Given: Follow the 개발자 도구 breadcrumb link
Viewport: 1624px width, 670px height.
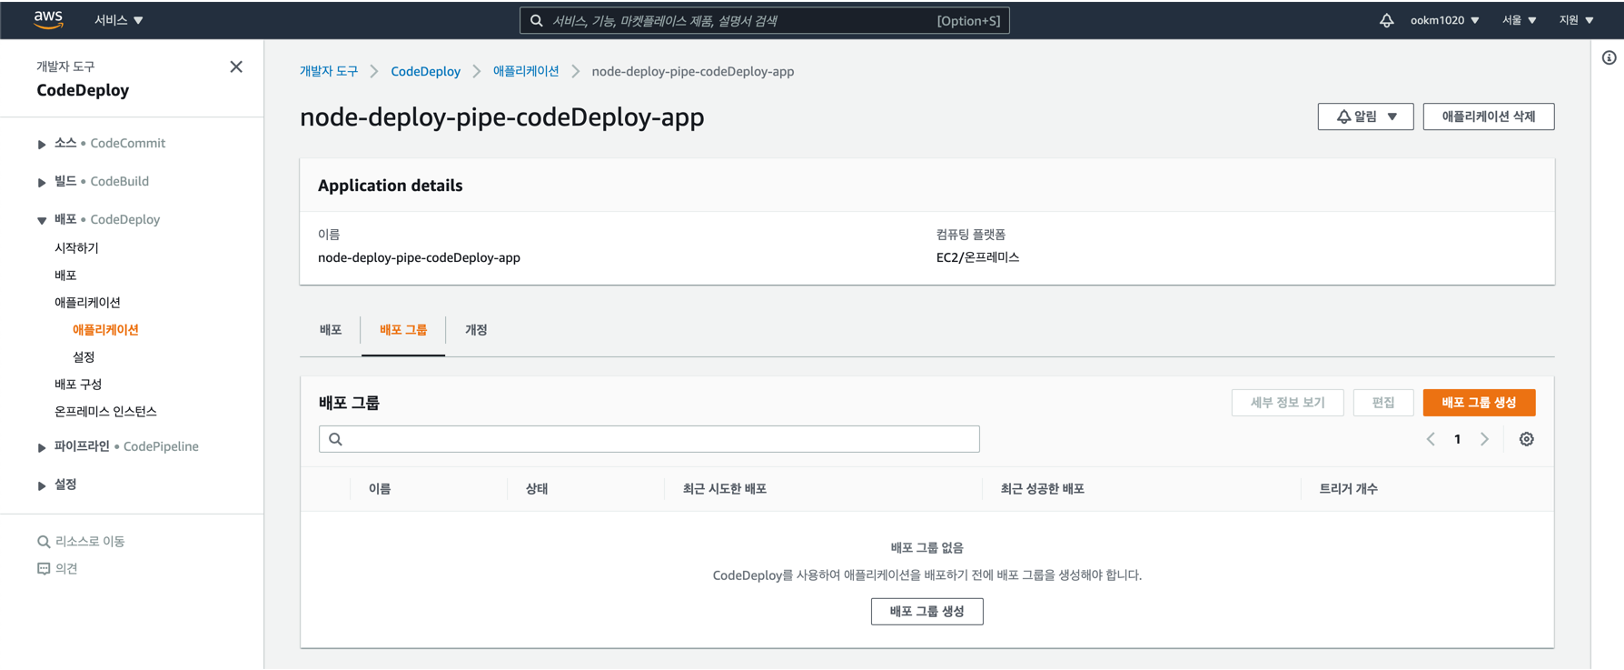Looking at the screenshot, I should tap(329, 71).
